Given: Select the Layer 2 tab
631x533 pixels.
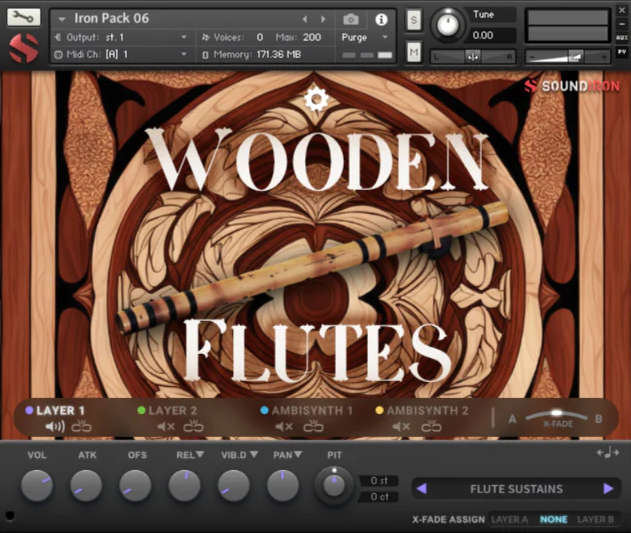Looking at the screenshot, I should [x=172, y=410].
